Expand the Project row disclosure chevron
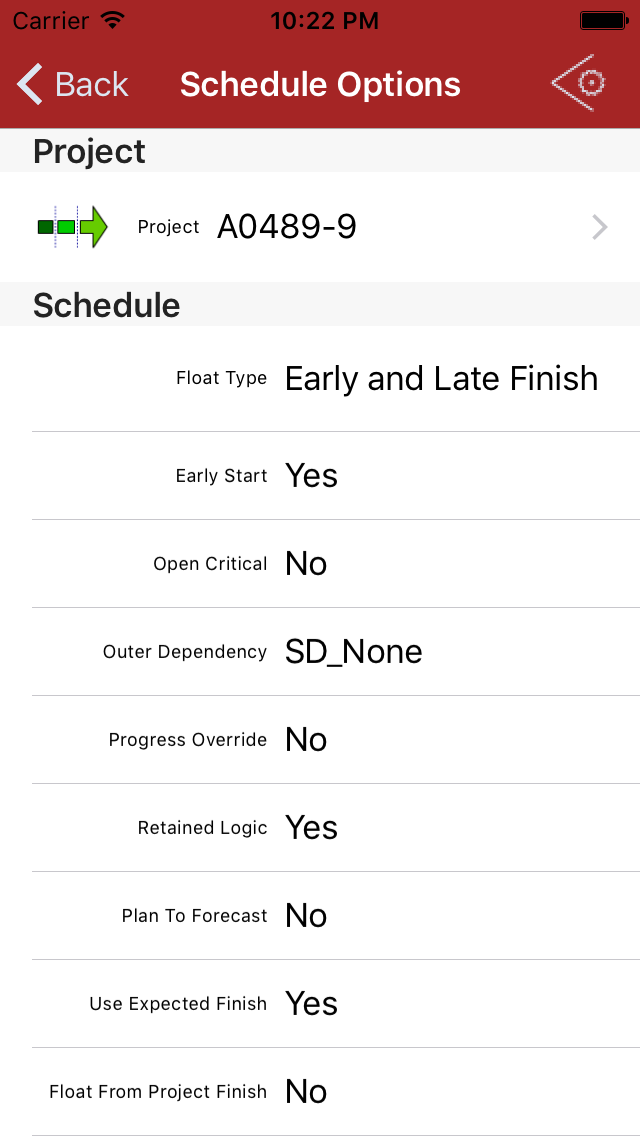 pyautogui.click(x=600, y=227)
